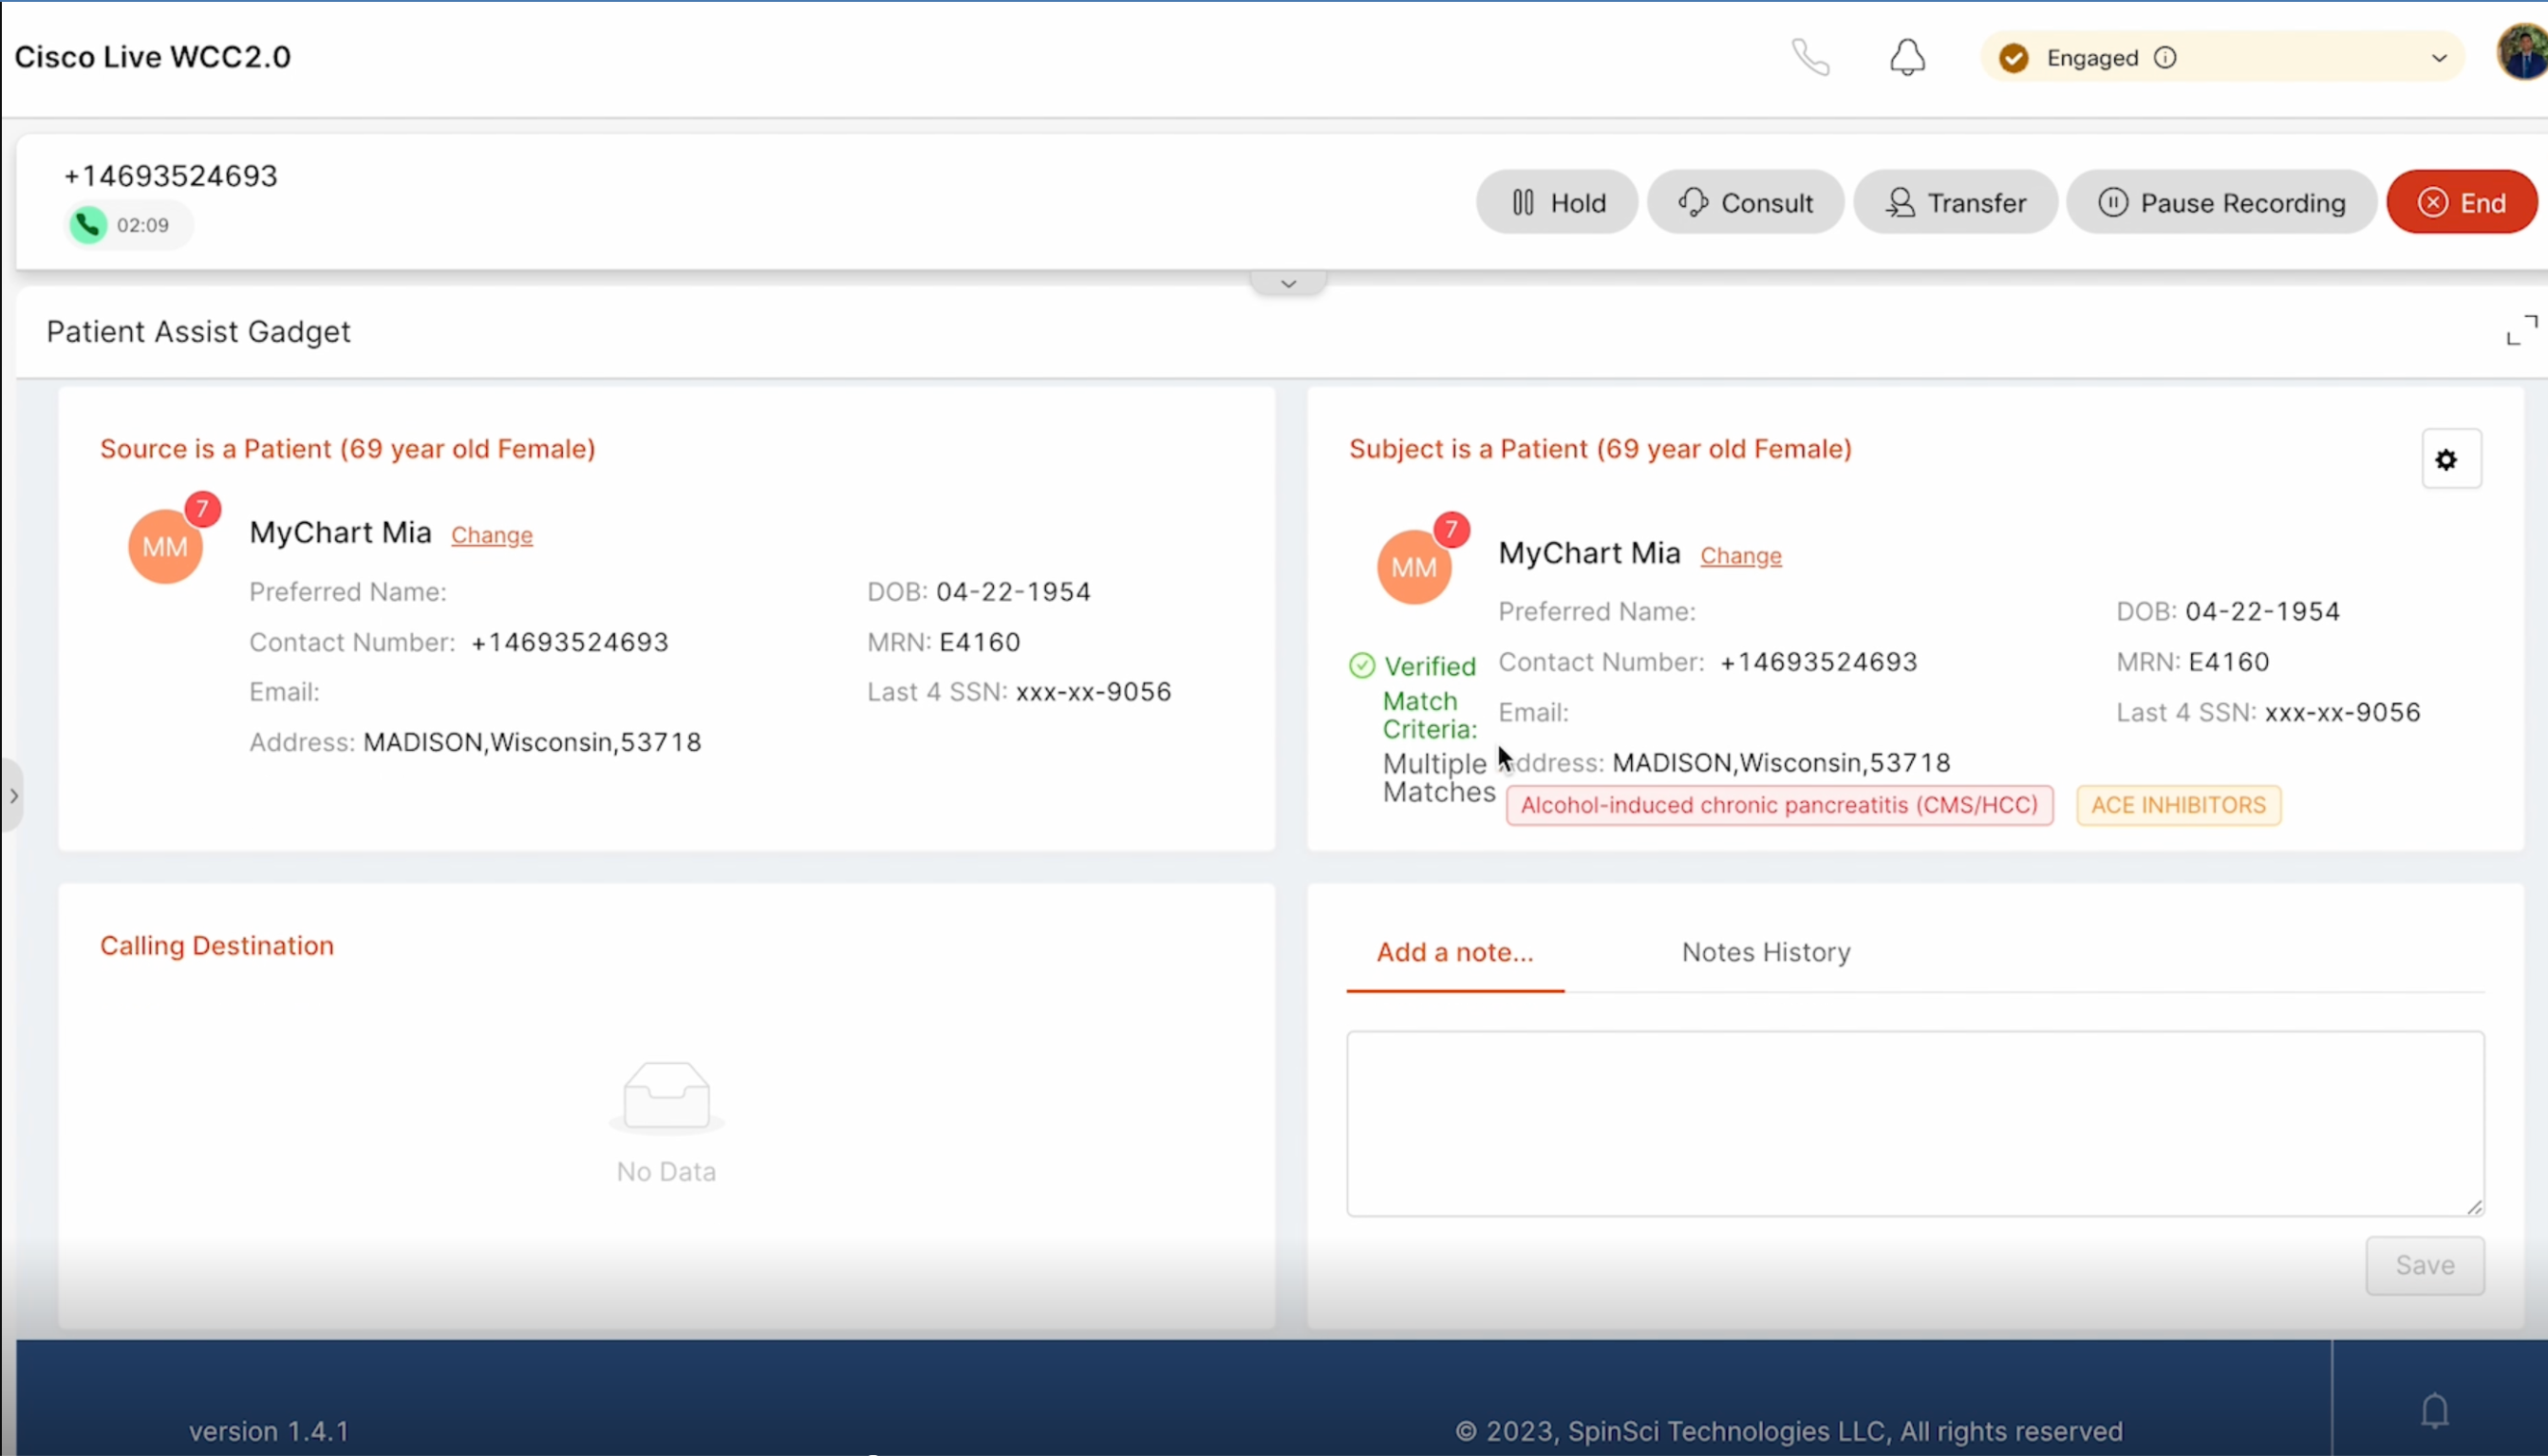The image size is (2548, 1456).
Task: Click the Source address MADISON,Wisconsin,53718
Action: click(531, 742)
